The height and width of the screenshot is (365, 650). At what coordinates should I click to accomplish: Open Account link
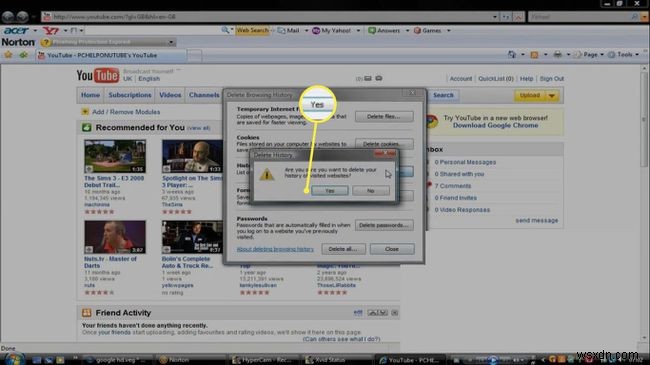[461, 79]
